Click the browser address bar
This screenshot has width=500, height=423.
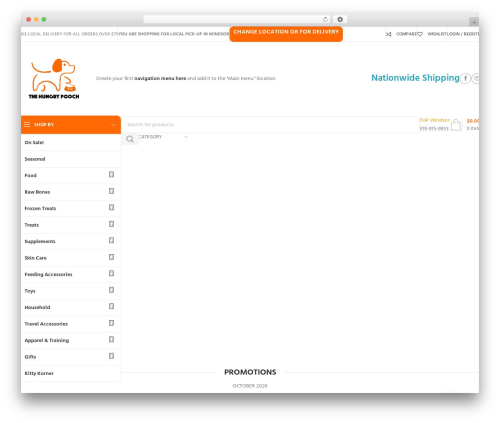pos(237,19)
